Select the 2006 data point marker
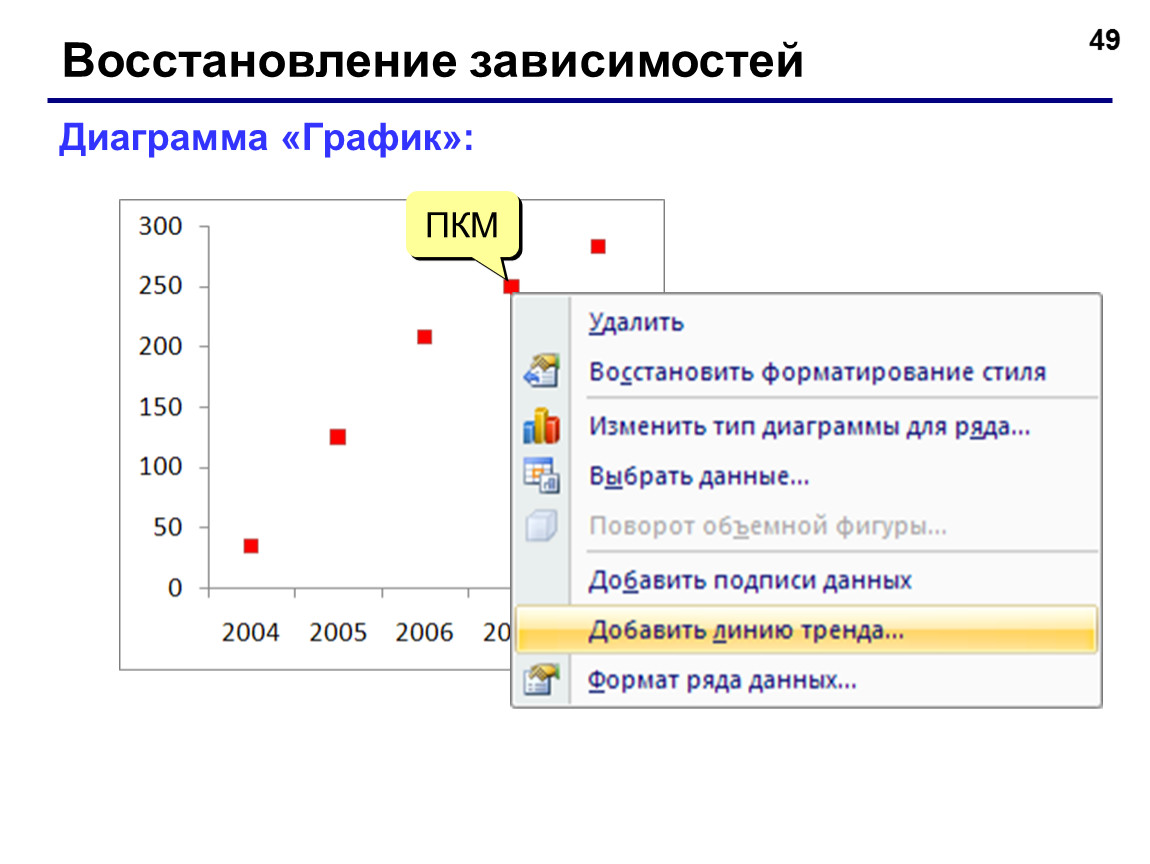Screen dimensions: 1150x864 click(424, 337)
